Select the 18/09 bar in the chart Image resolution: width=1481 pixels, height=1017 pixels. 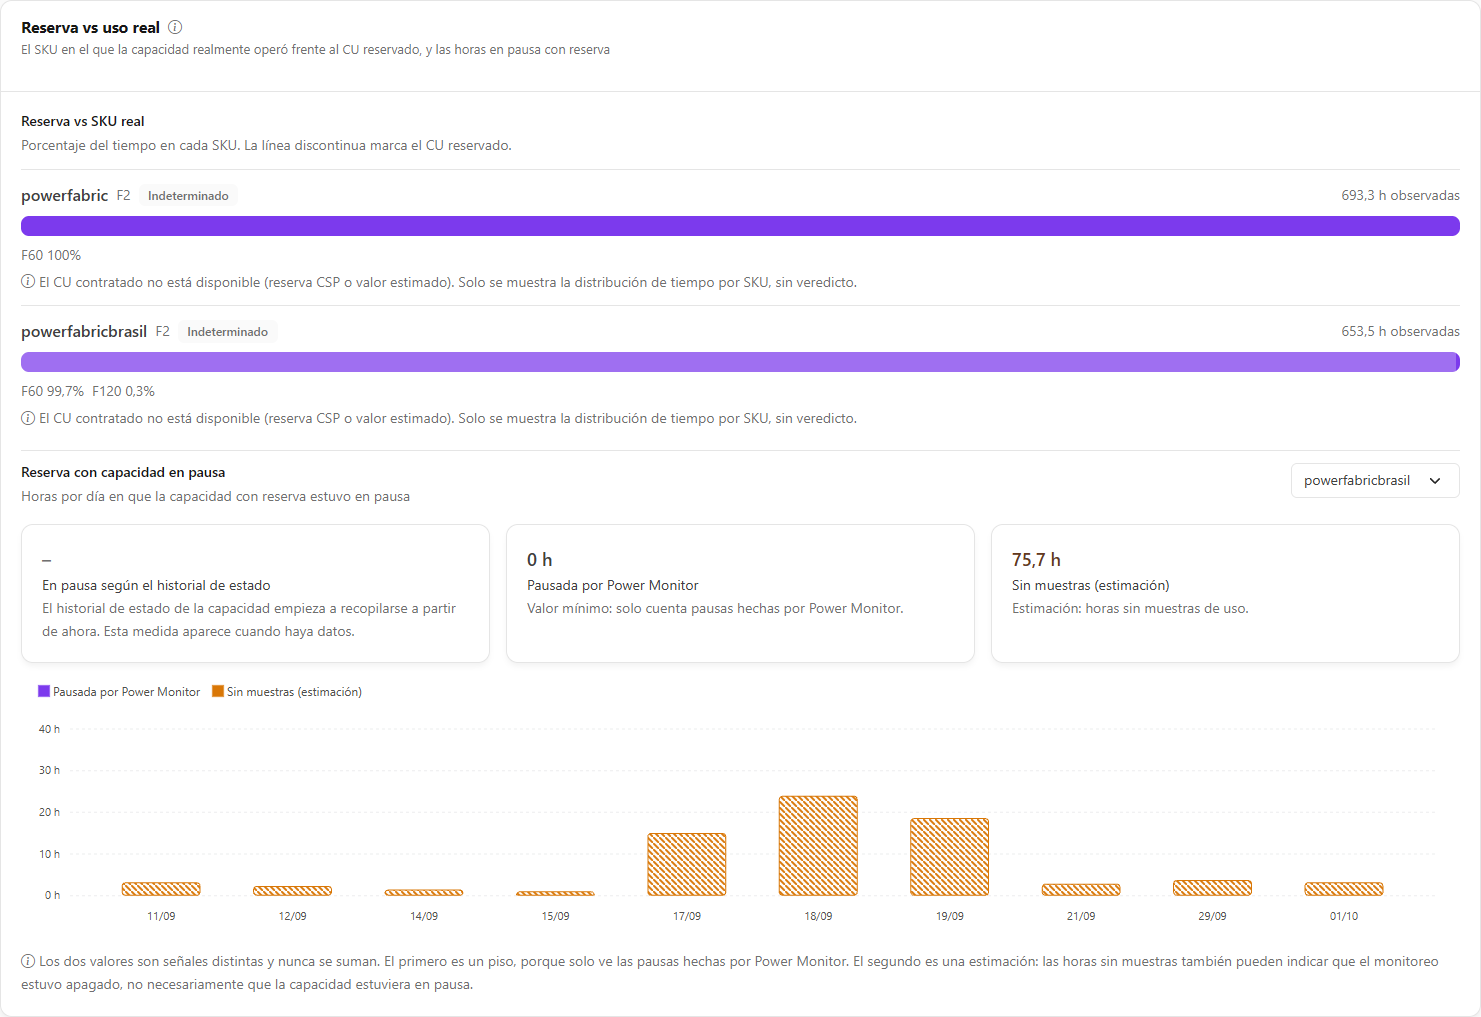(818, 846)
